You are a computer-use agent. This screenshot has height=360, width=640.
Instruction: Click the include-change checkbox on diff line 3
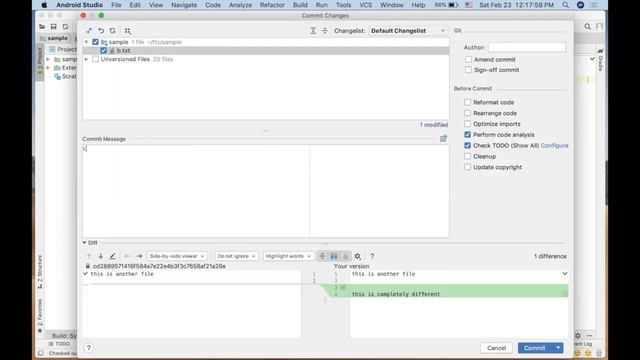(x=343, y=287)
